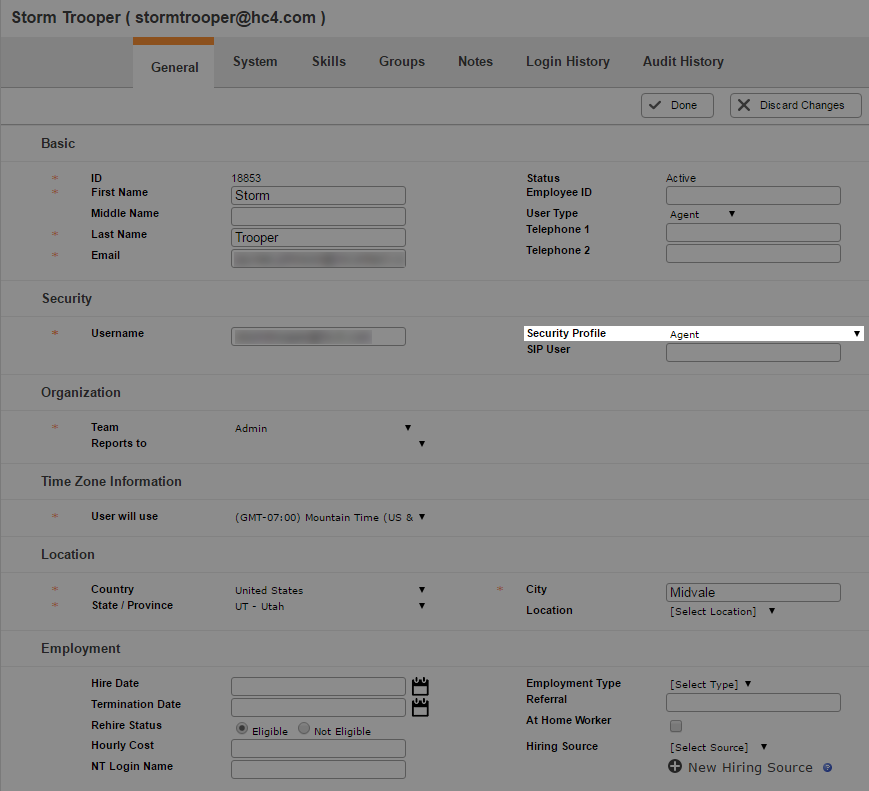Click the plus icon for New Hiring Source
This screenshot has height=791, width=869.
[x=675, y=767]
